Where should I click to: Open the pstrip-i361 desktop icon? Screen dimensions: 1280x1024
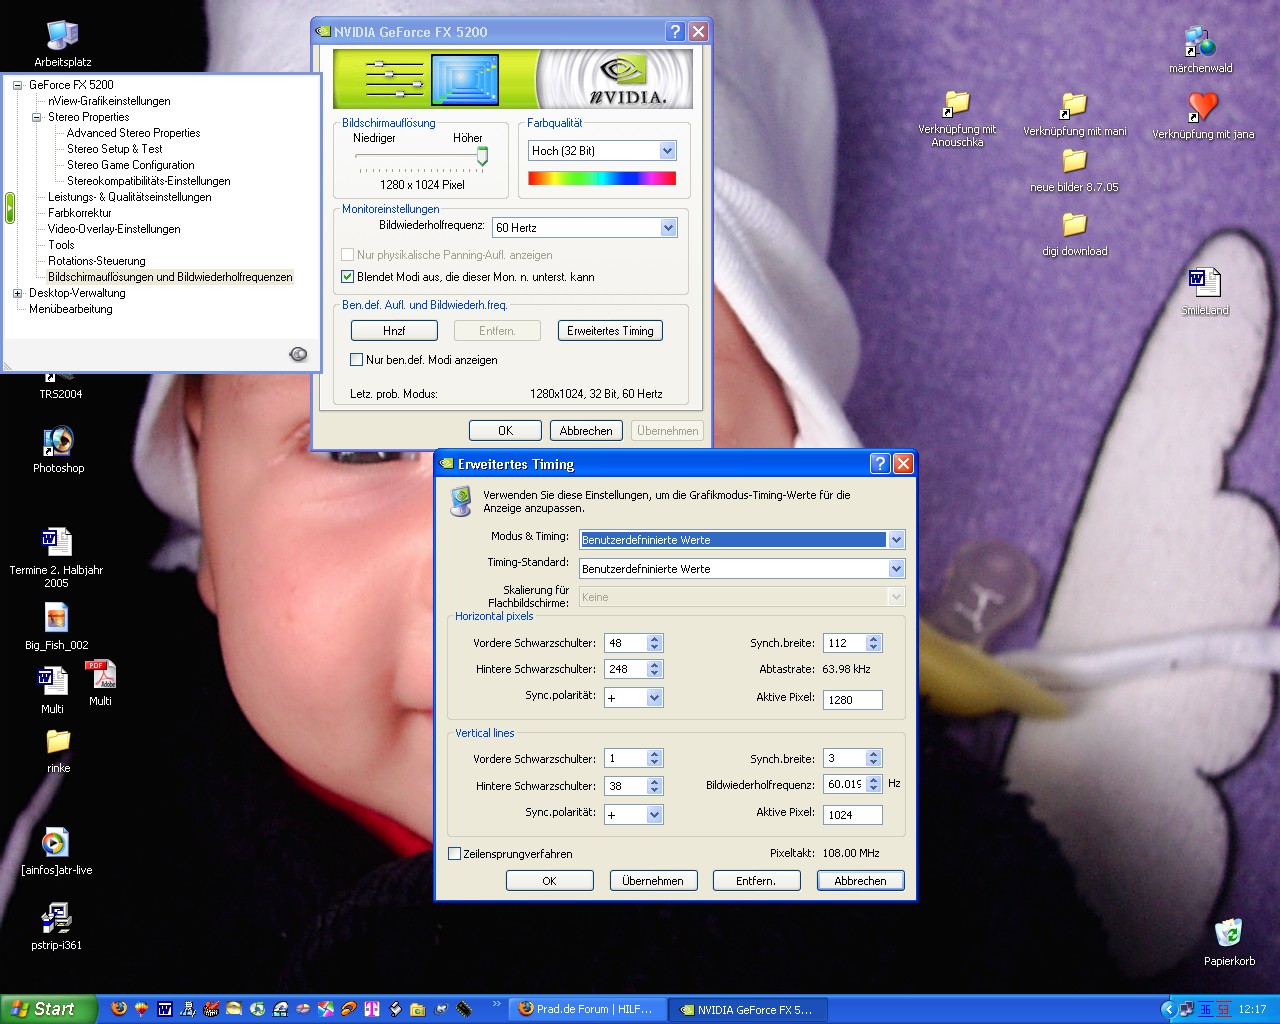(56, 918)
